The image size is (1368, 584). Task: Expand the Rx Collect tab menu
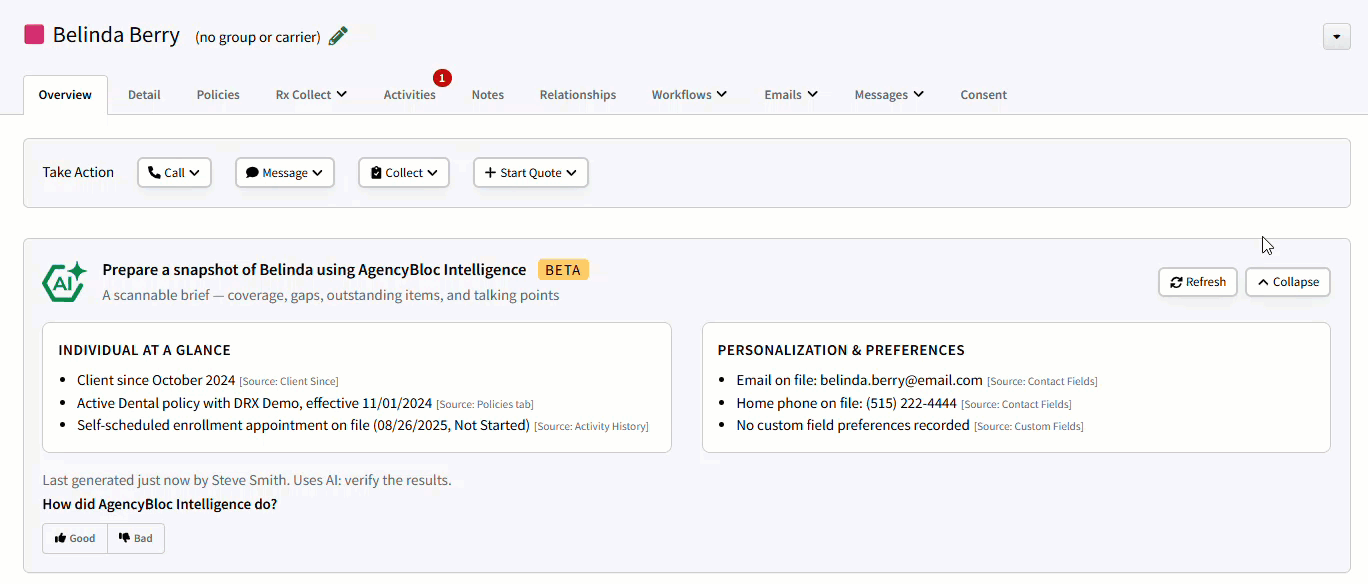coord(311,95)
